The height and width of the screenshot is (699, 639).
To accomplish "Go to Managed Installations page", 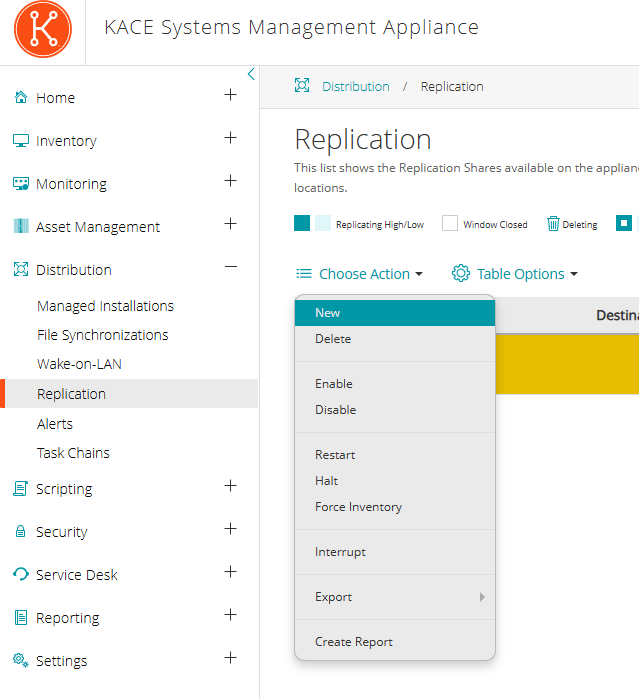I will tap(105, 306).
